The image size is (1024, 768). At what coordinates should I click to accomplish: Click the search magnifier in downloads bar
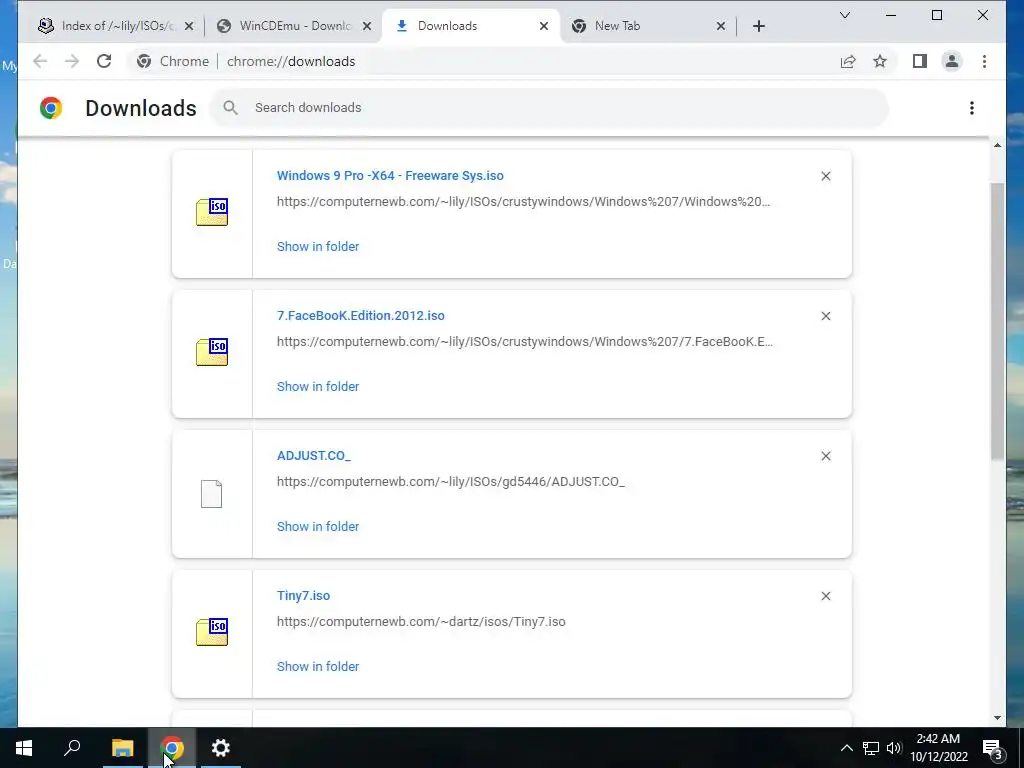point(230,108)
